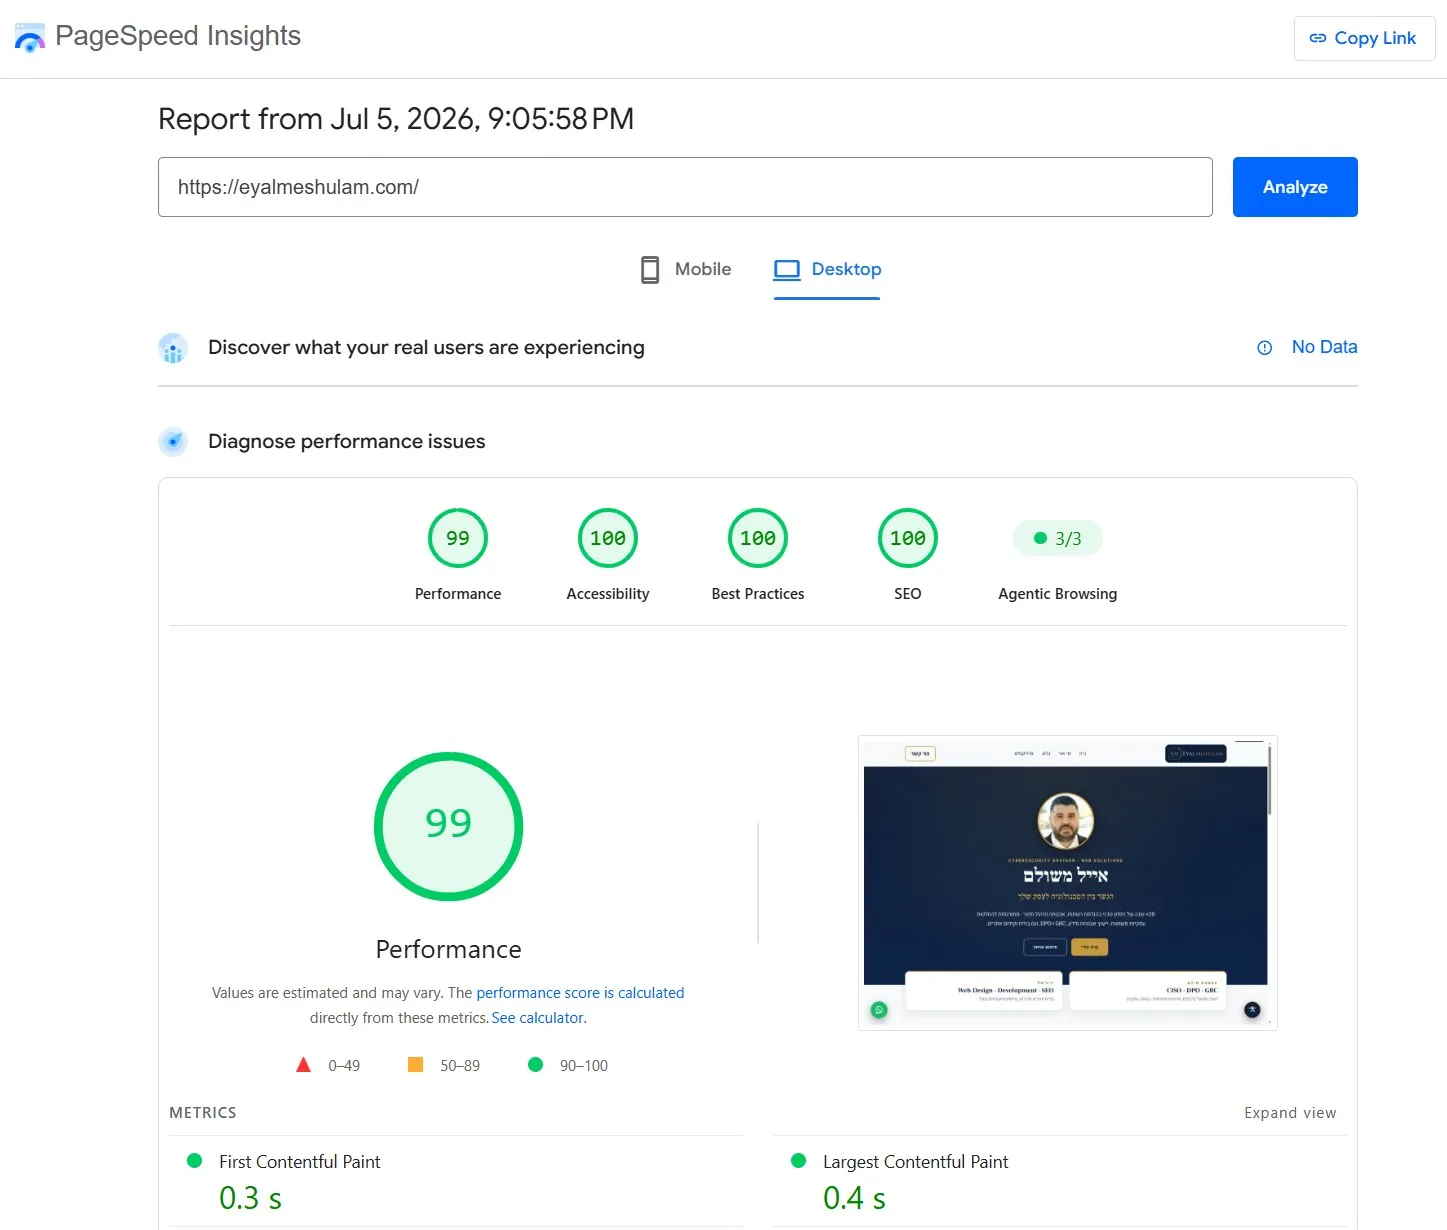Open the Best Practices 100 gauge

click(x=758, y=538)
